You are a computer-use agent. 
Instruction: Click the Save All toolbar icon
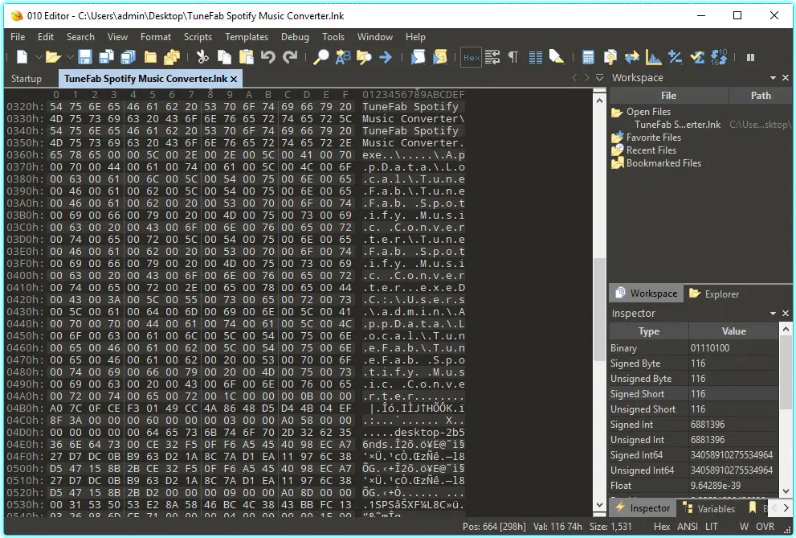(128, 57)
